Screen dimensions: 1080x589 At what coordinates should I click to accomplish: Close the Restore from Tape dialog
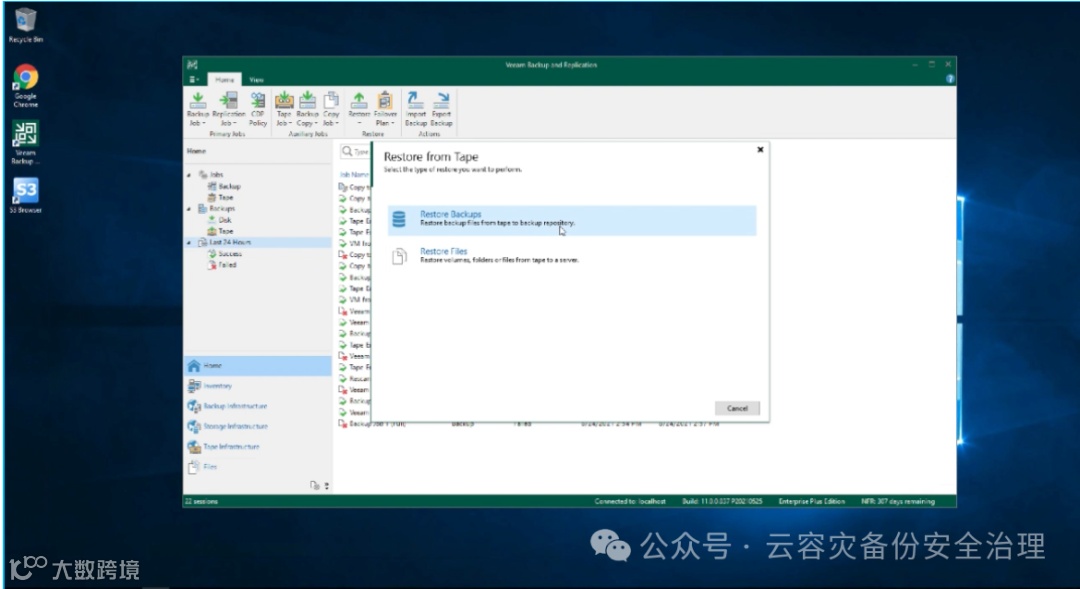tap(760, 149)
